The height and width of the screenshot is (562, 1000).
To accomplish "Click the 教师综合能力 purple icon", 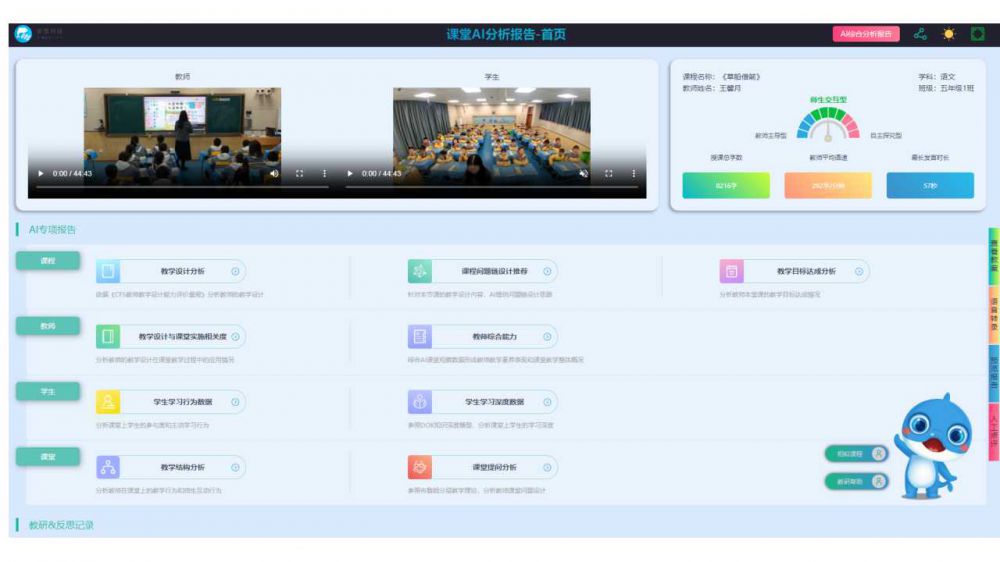I will [x=420, y=336].
